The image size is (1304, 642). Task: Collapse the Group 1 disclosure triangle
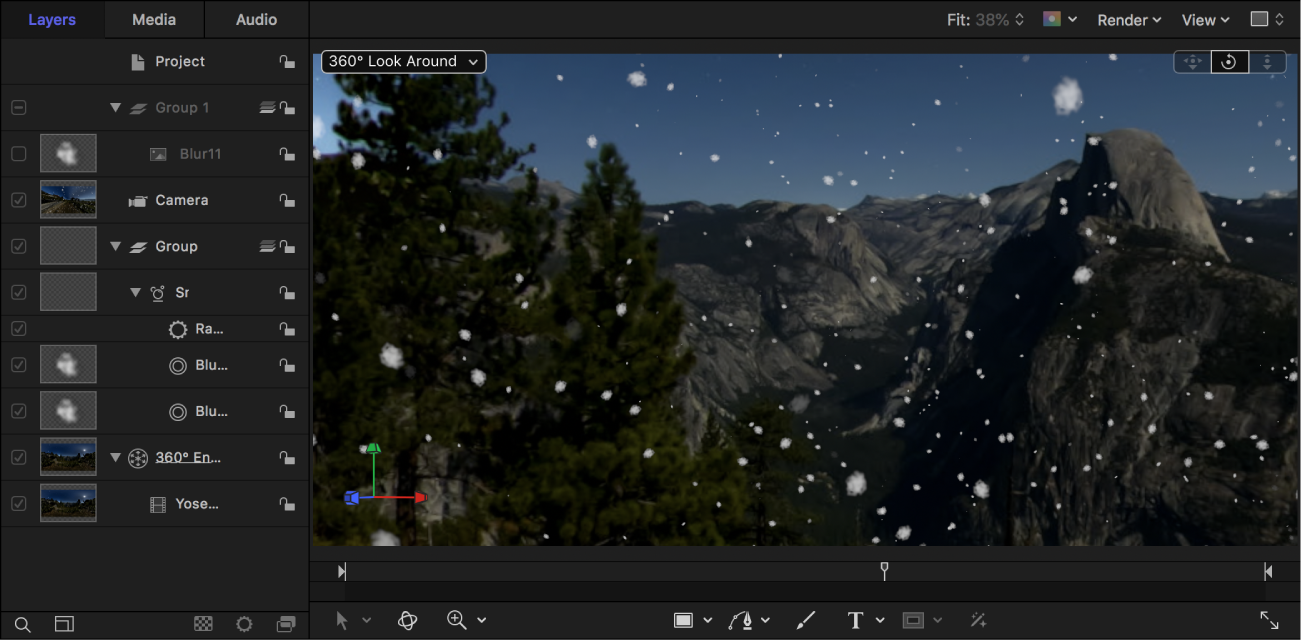point(115,107)
